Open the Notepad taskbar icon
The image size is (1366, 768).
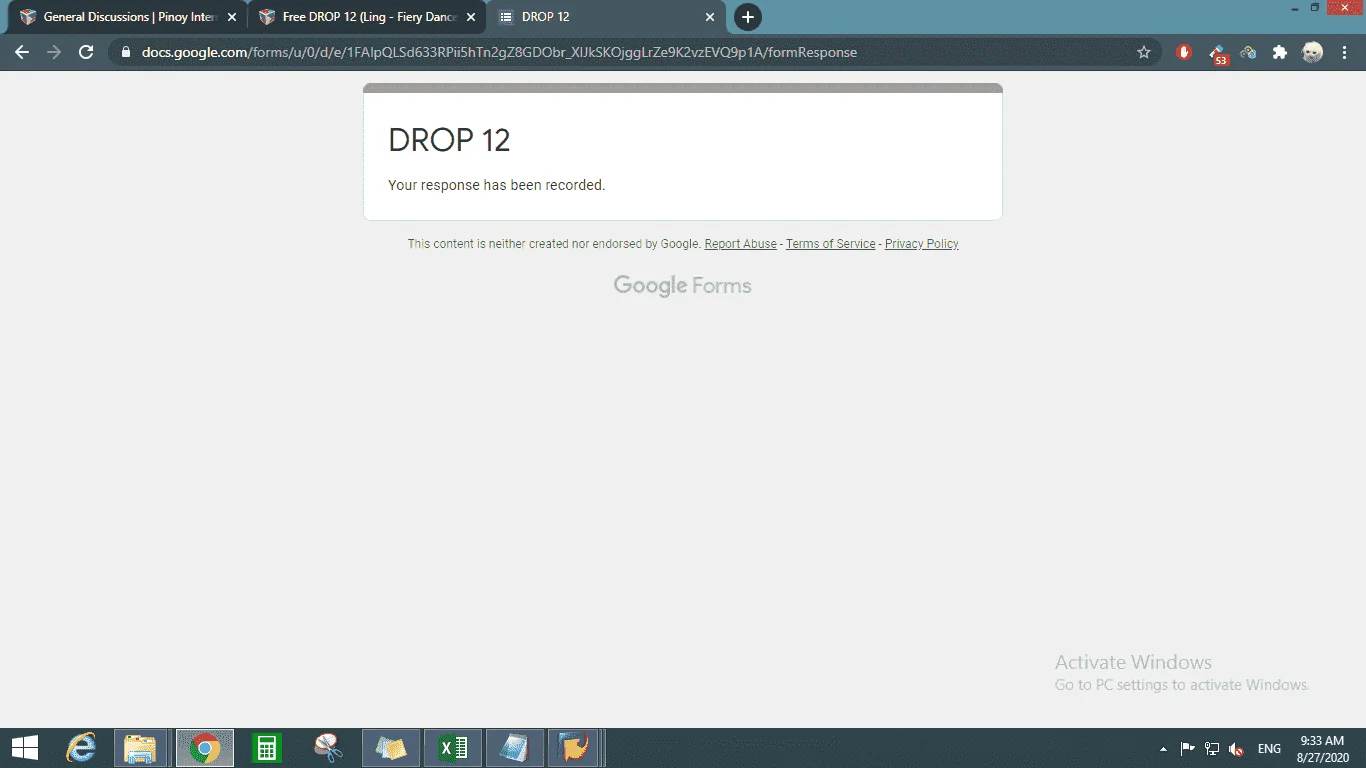click(514, 748)
